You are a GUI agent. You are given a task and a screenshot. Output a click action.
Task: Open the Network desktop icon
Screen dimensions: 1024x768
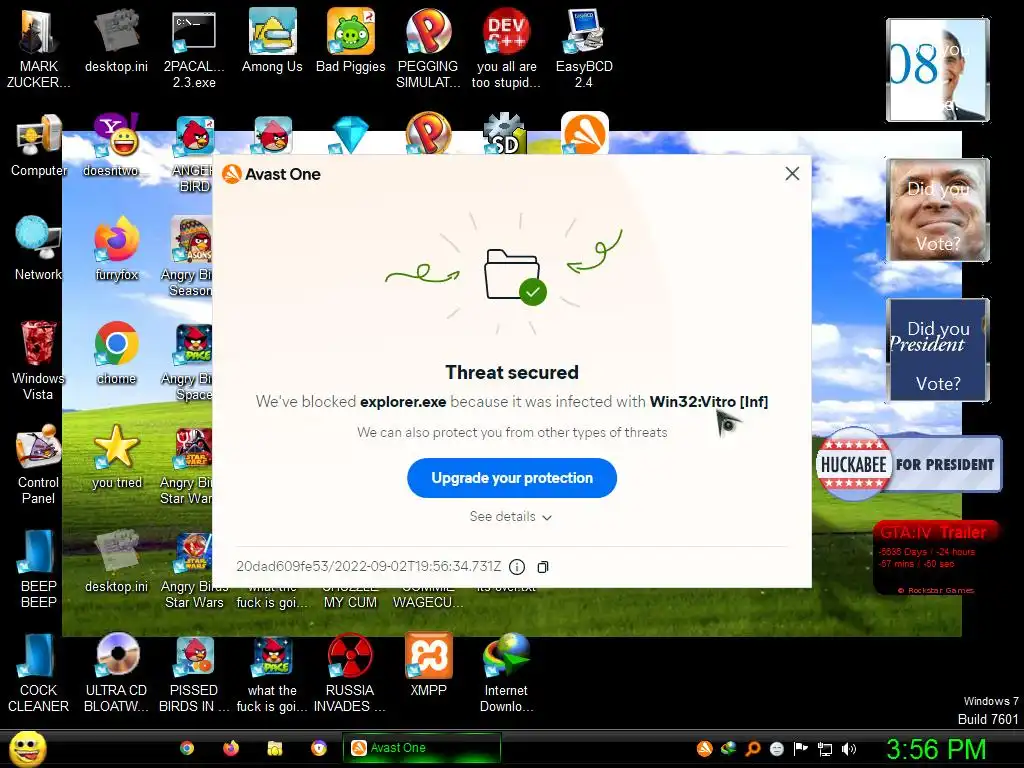[38, 248]
